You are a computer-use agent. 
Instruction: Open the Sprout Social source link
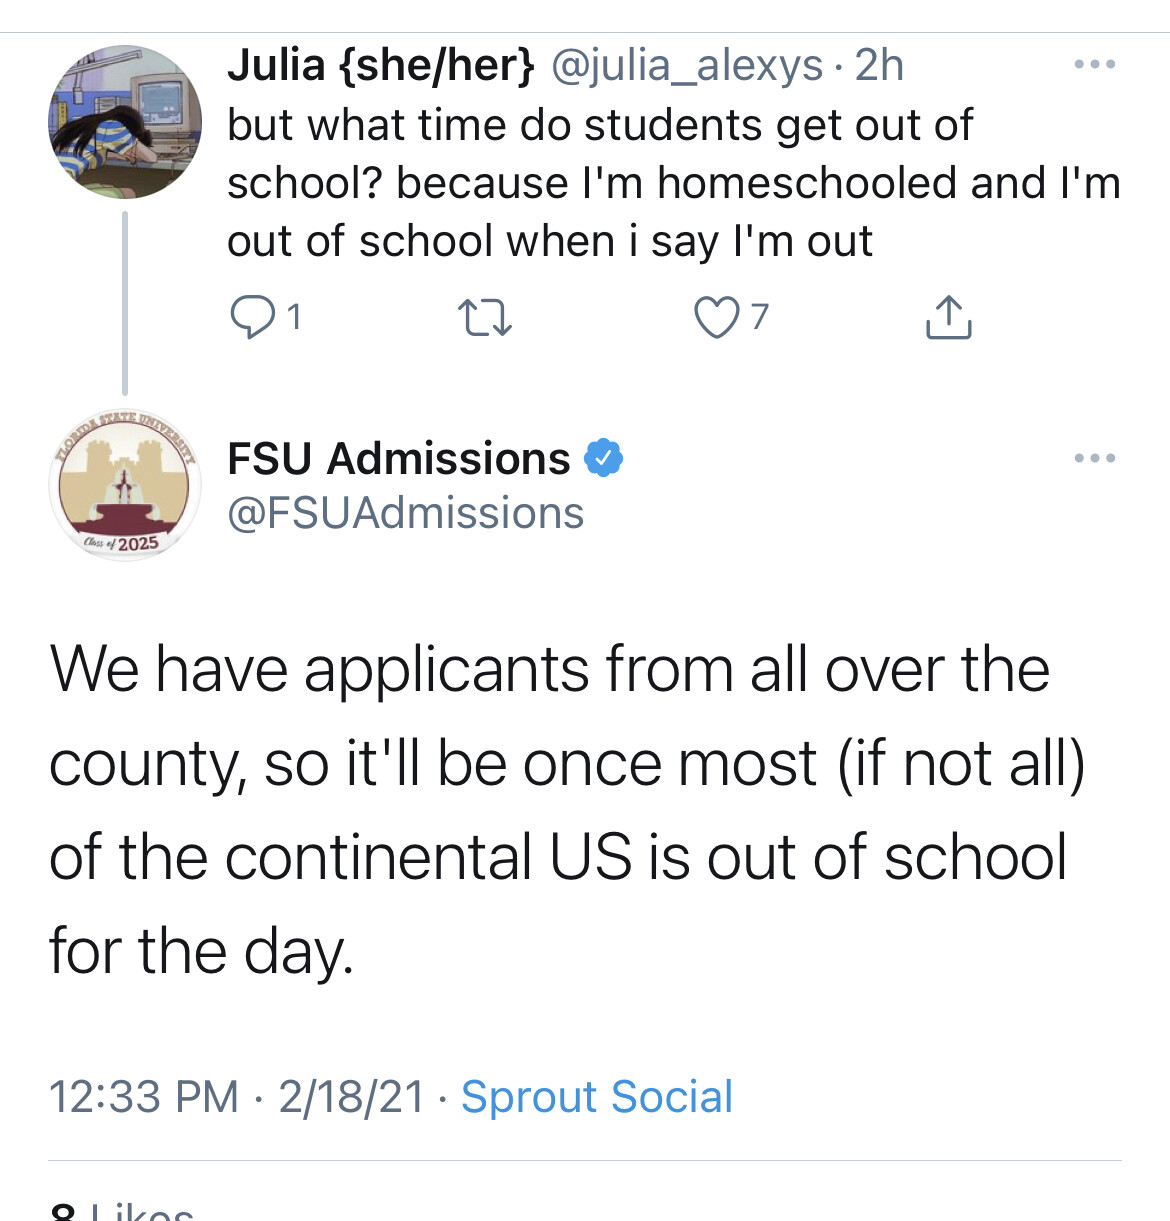597,1097
